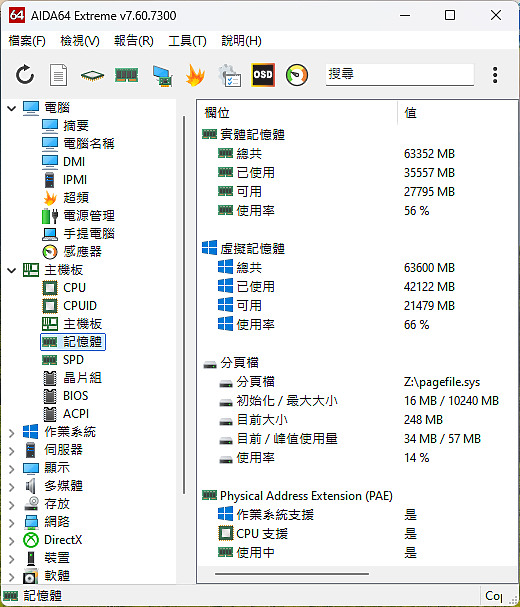The image size is (520, 607).
Task: Select IPMI in the tree
Action: pos(75,180)
